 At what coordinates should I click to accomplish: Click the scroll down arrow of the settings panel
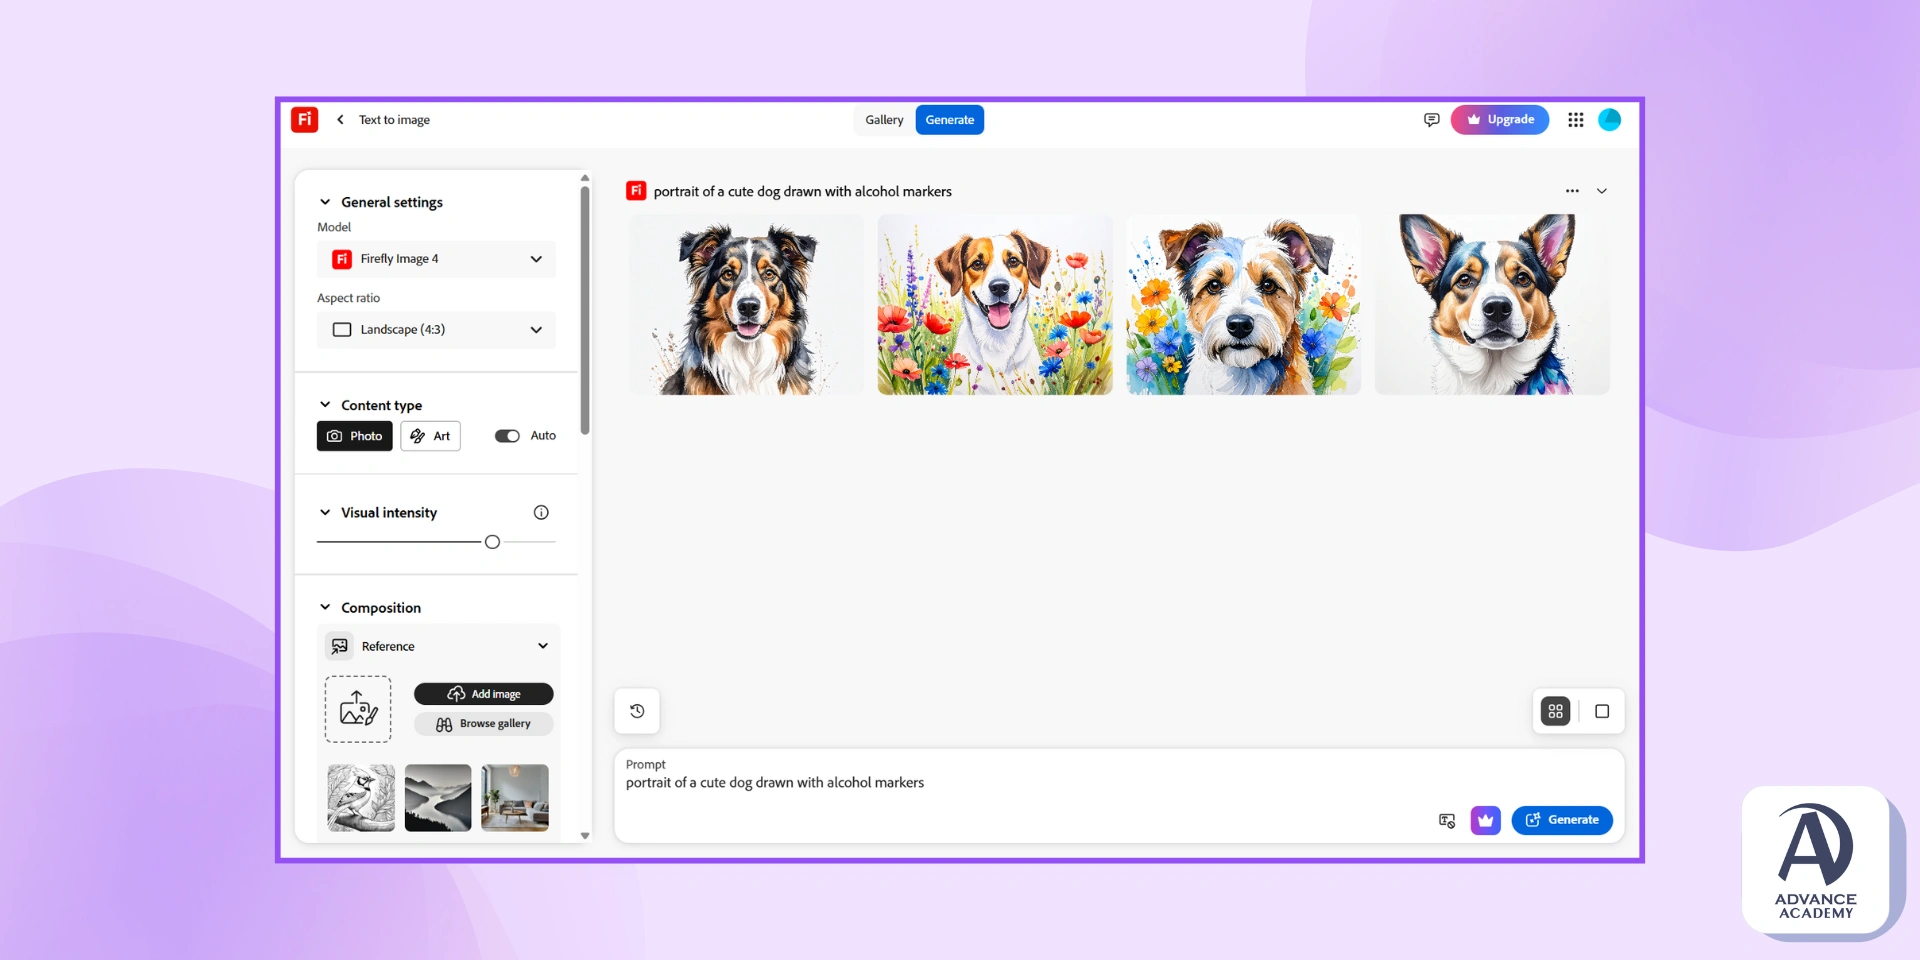[585, 836]
